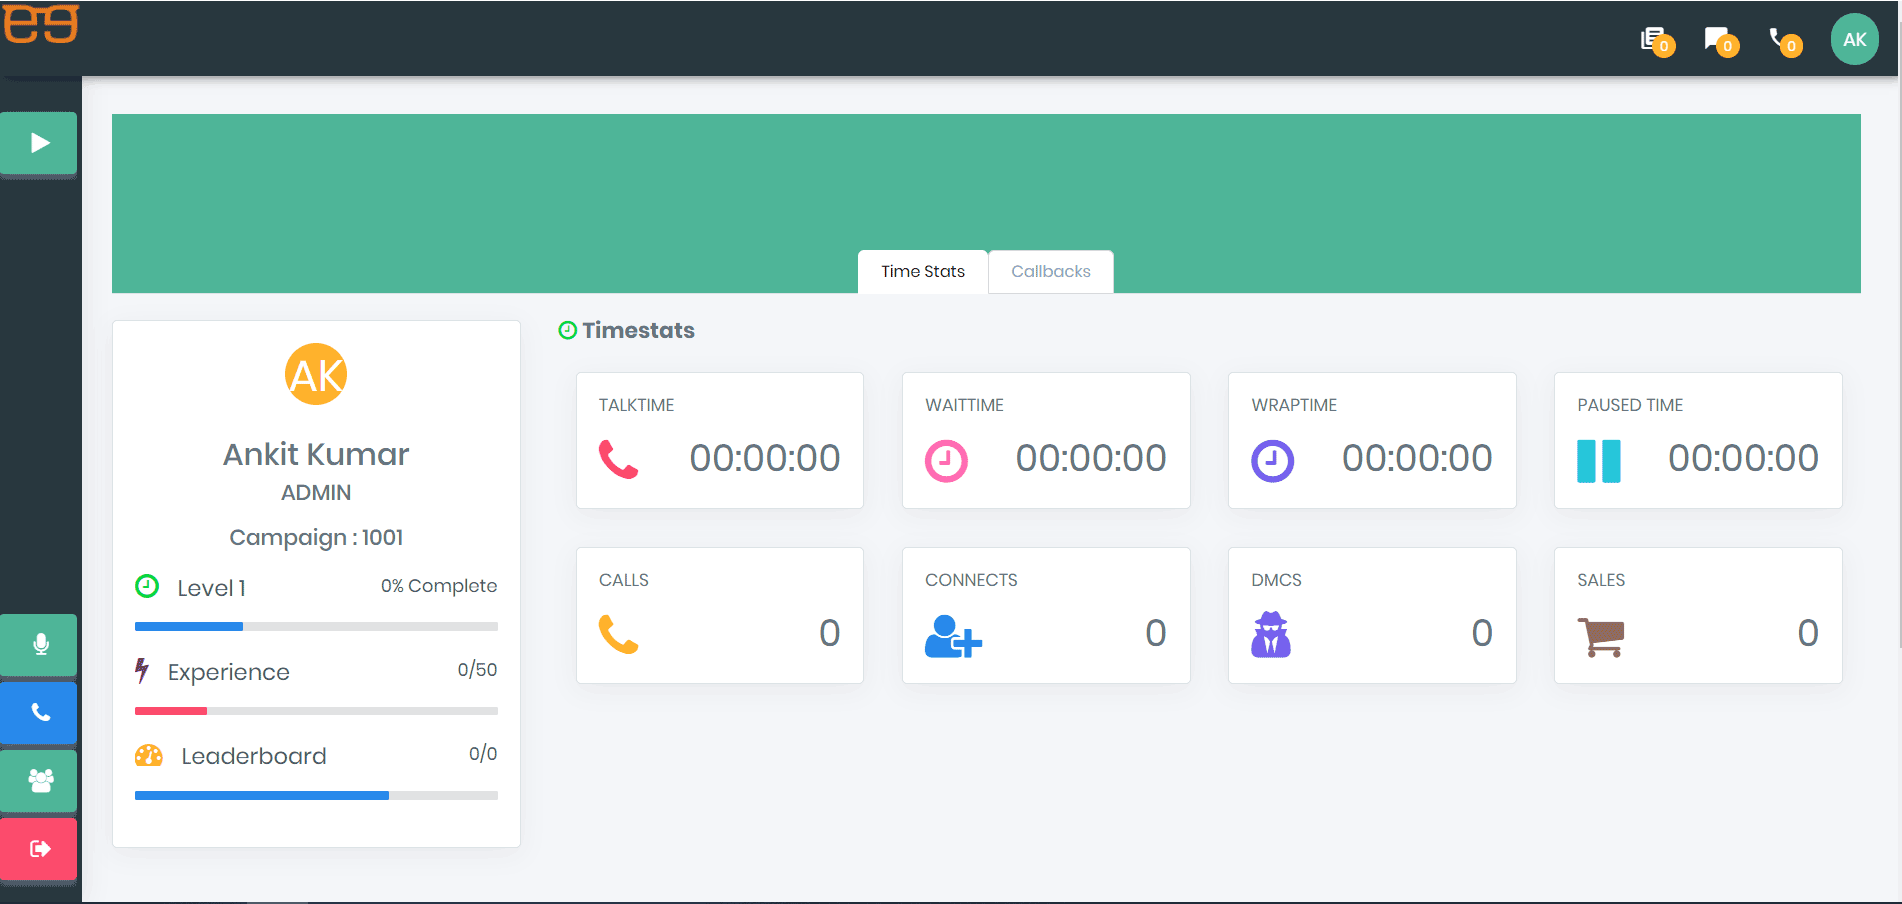Click the orange AK profile picture
The width and height of the screenshot is (1902, 904).
pos(316,375)
